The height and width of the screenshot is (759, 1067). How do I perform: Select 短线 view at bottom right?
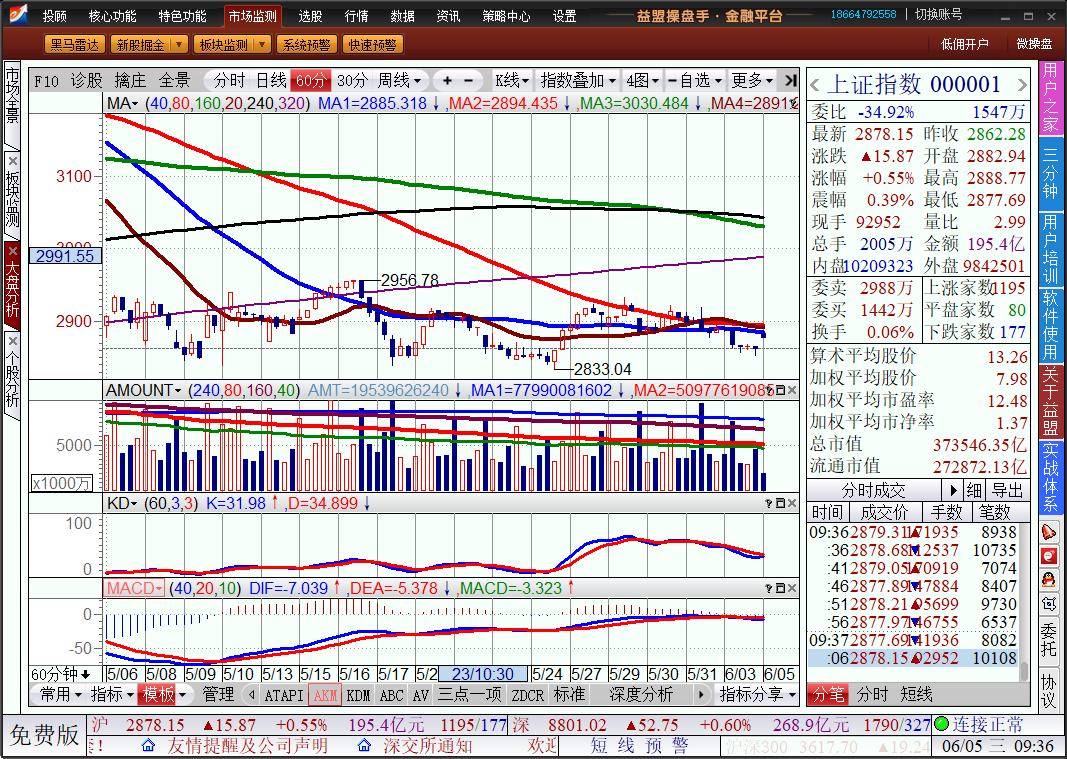[x=916, y=694]
